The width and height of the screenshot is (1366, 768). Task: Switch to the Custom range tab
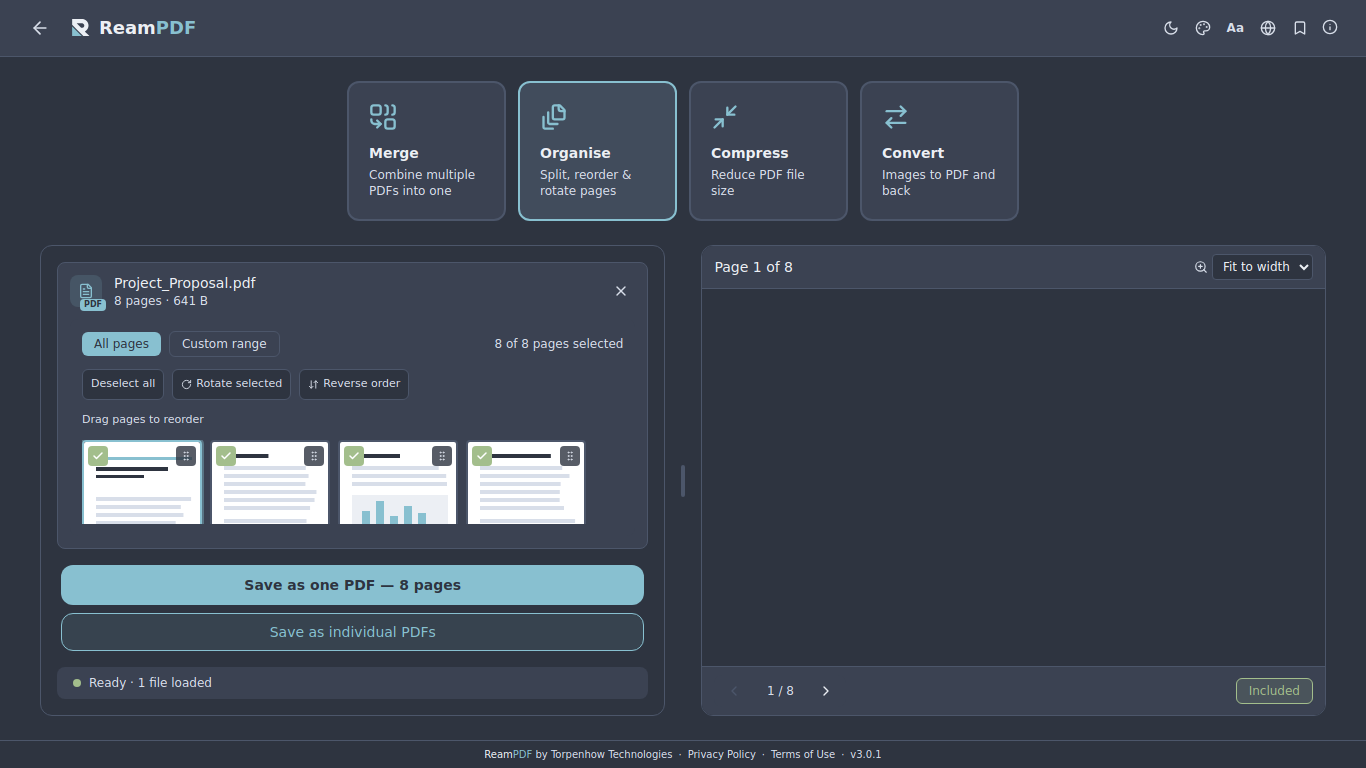224,344
